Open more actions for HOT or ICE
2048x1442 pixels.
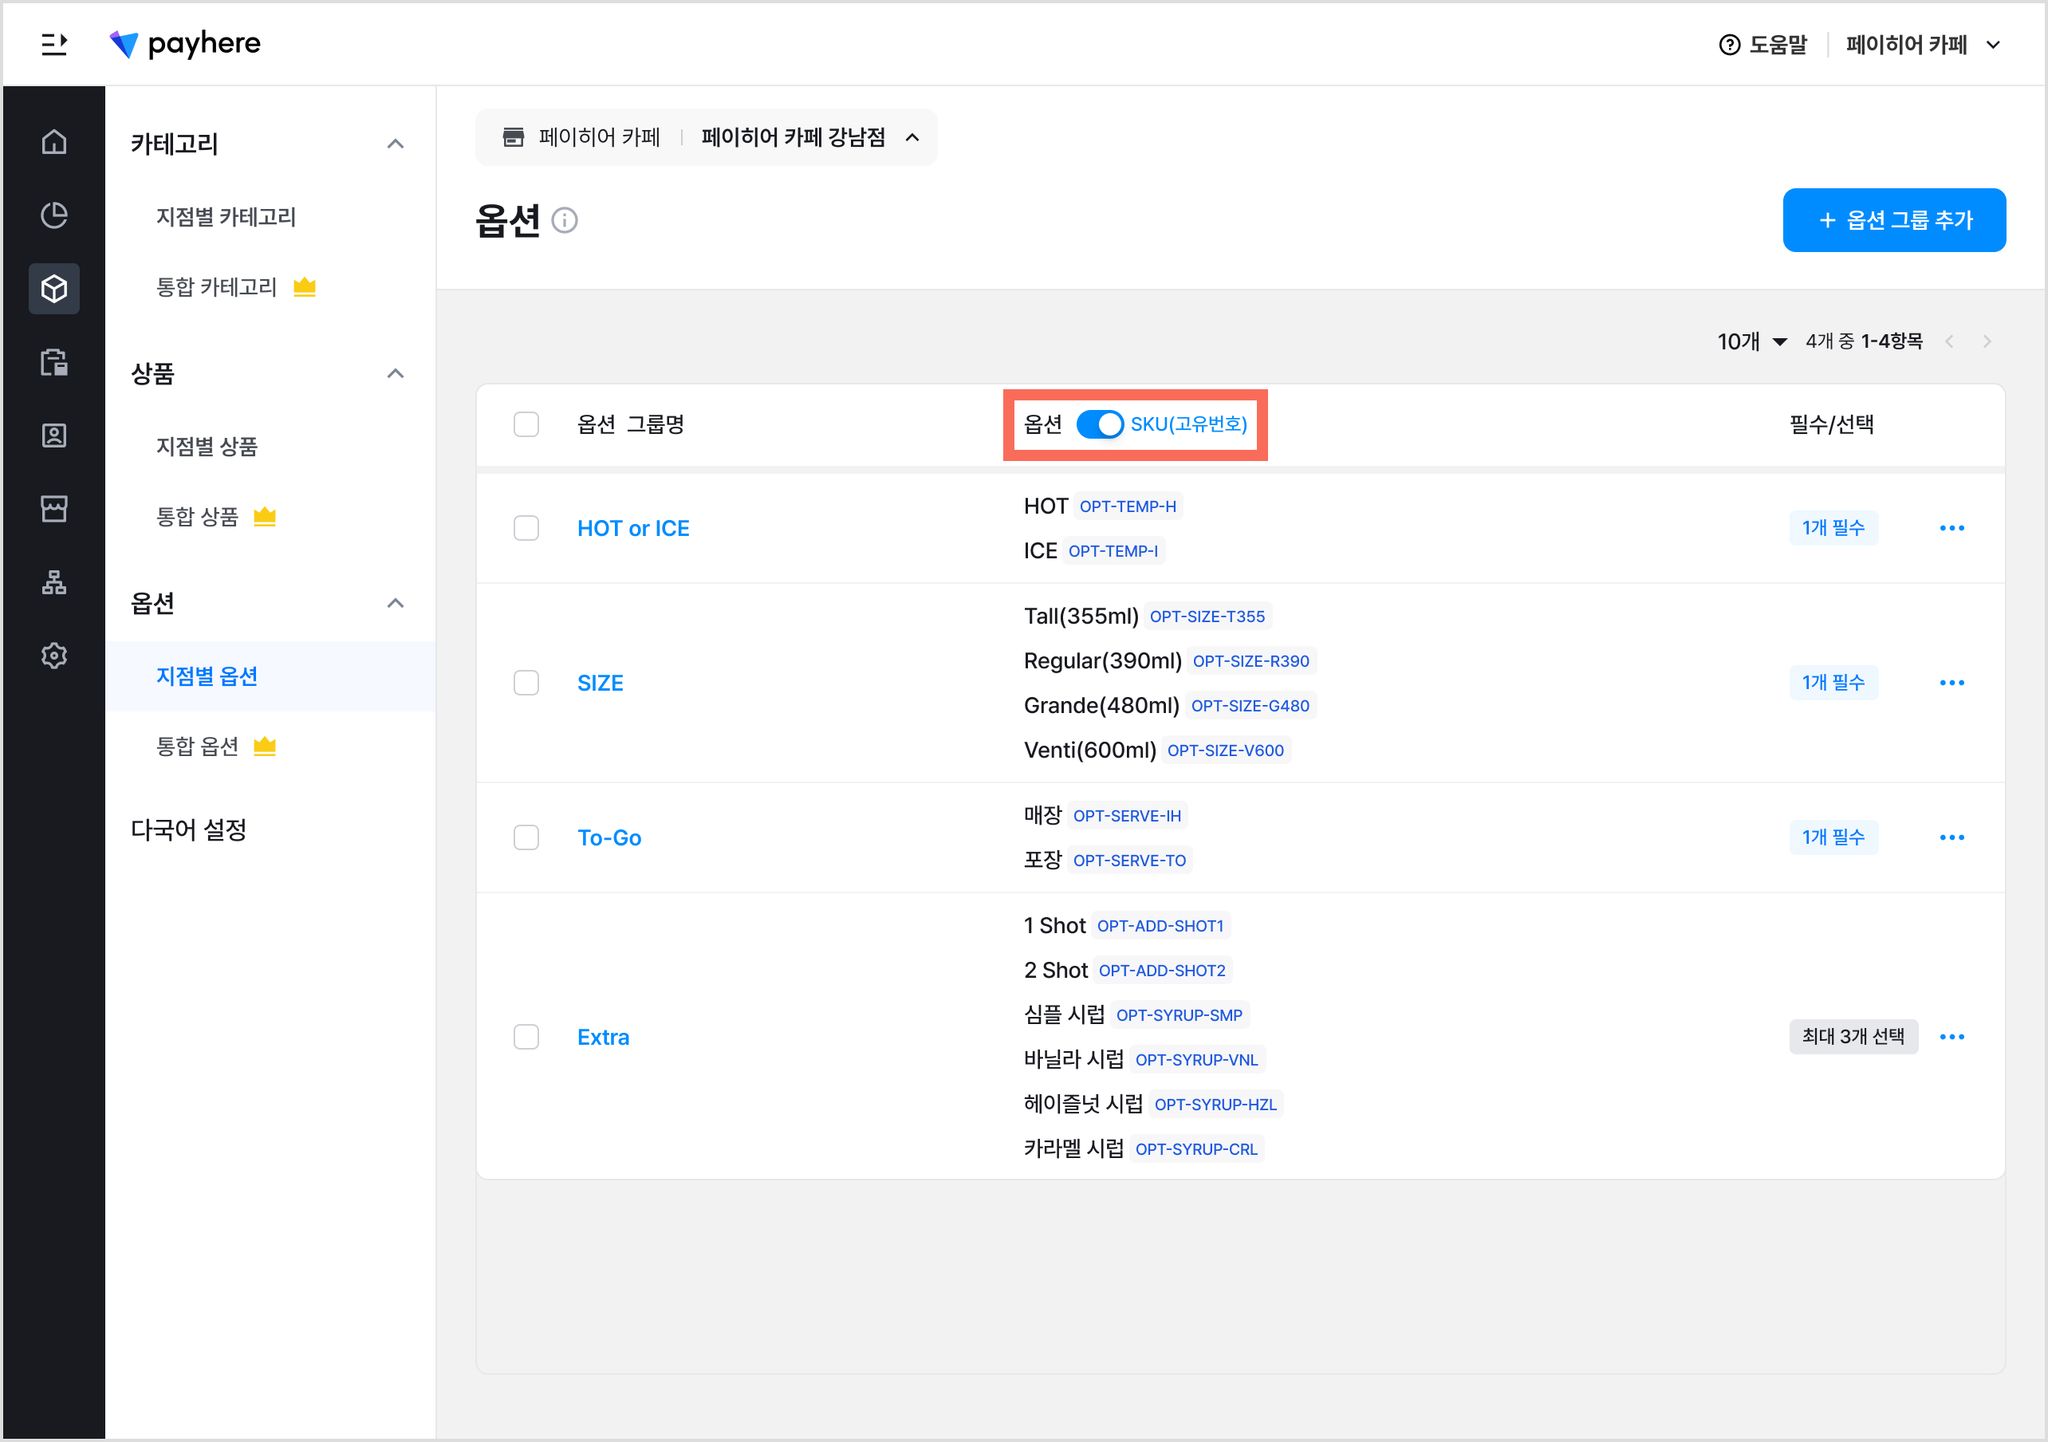tap(1952, 528)
